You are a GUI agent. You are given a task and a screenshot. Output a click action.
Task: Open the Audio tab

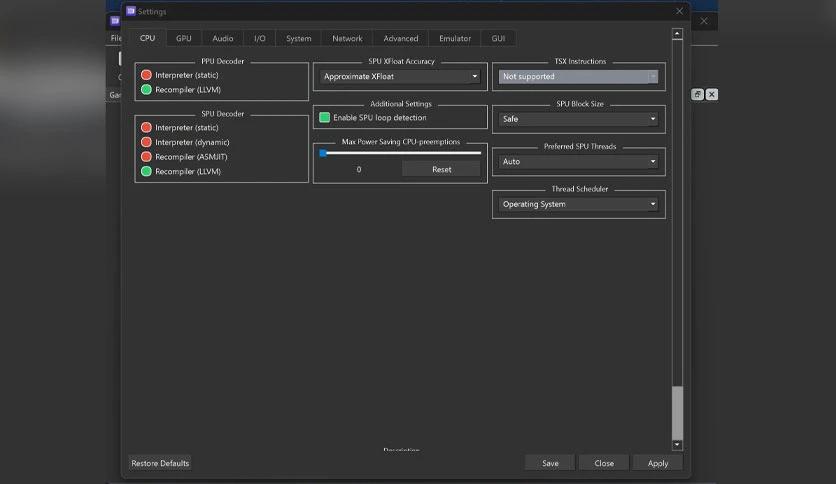(222, 38)
